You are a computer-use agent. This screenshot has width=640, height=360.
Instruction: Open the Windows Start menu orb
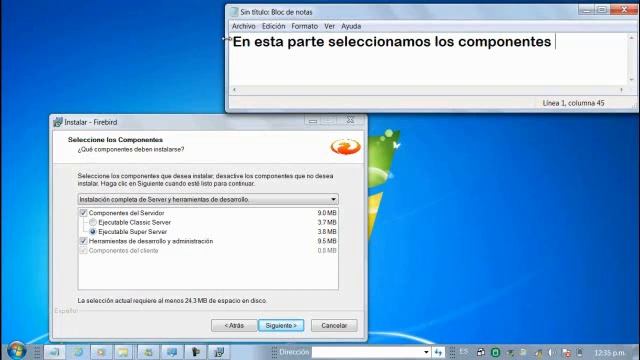pyautogui.click(x=17, y=350)
